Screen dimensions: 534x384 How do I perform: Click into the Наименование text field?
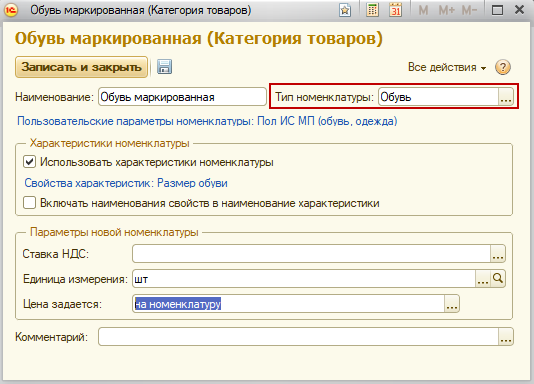(182, 97)
